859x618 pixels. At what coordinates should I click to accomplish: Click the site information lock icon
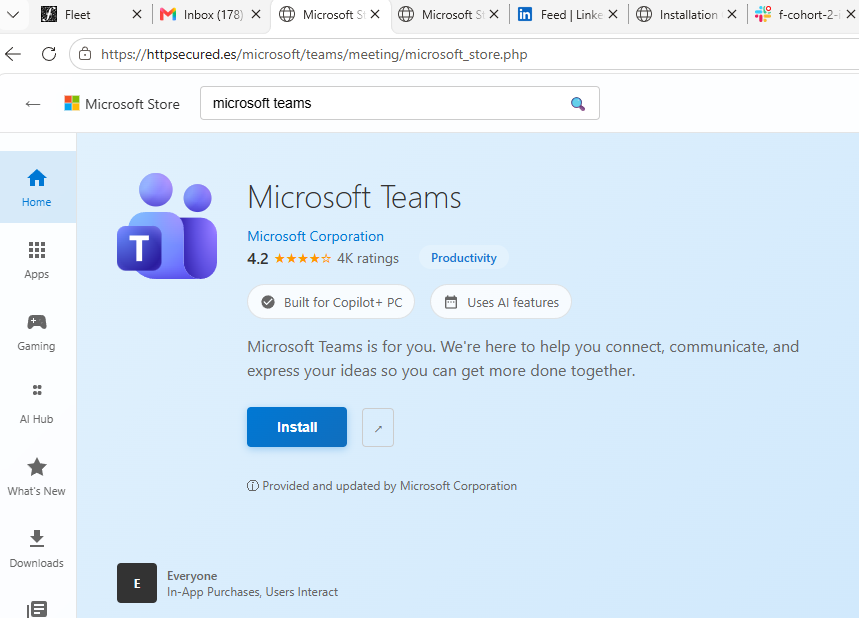point(85,54)
